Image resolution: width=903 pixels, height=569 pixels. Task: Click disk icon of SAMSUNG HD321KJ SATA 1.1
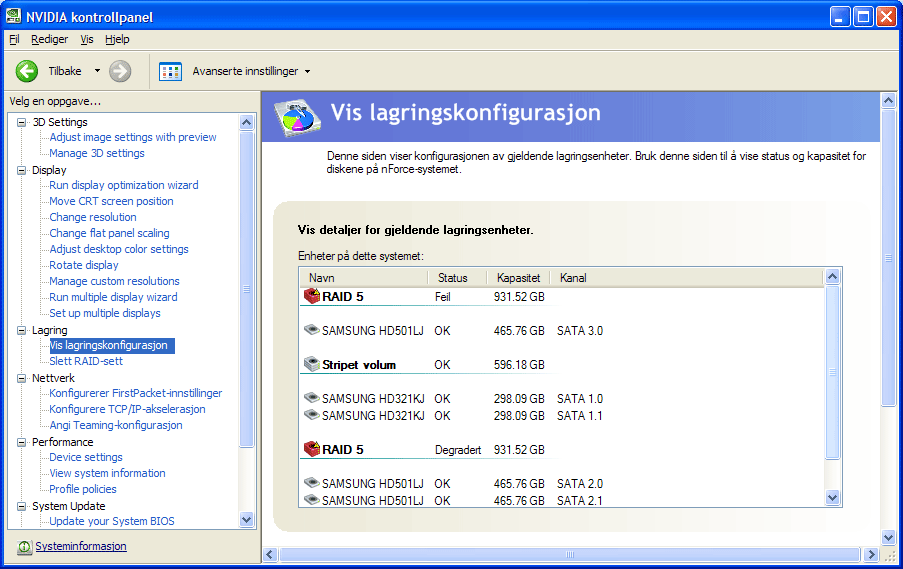point(312,414)
